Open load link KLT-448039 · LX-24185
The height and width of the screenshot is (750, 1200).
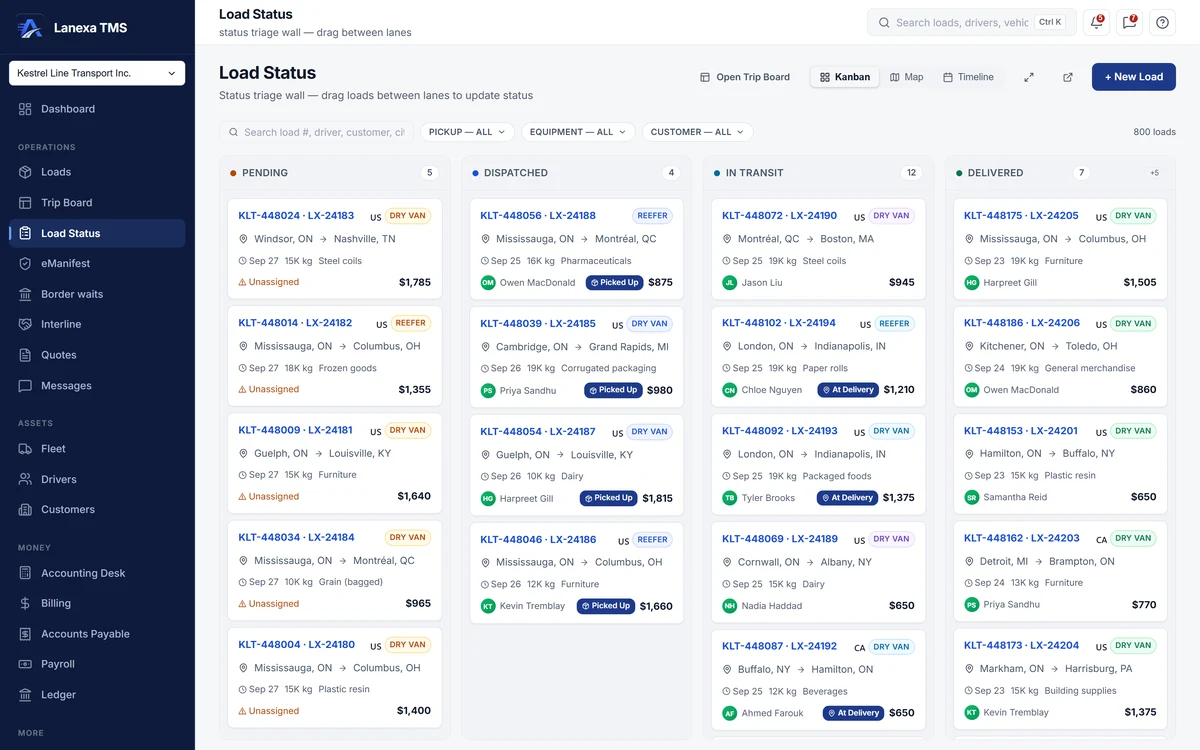538,324
